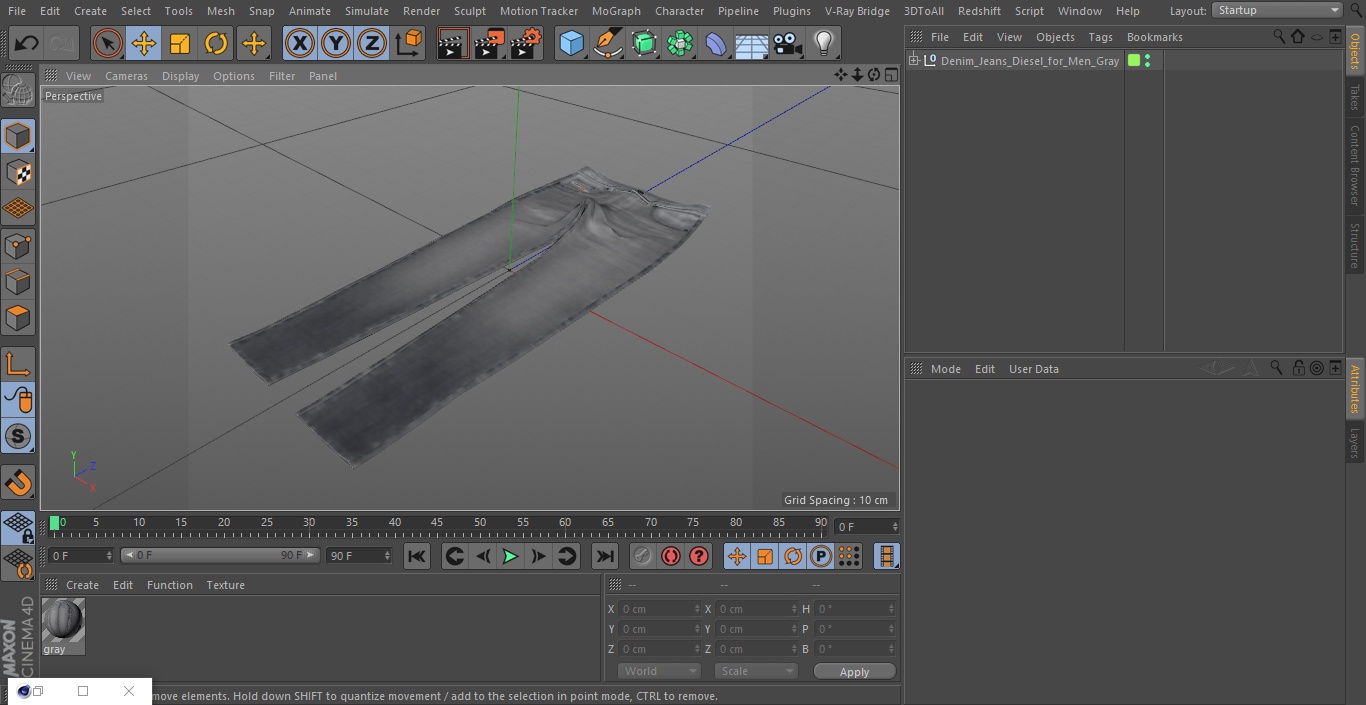Open the spline Pen tool
This screenshot has width=1366, height=705.
pos(608,43)
